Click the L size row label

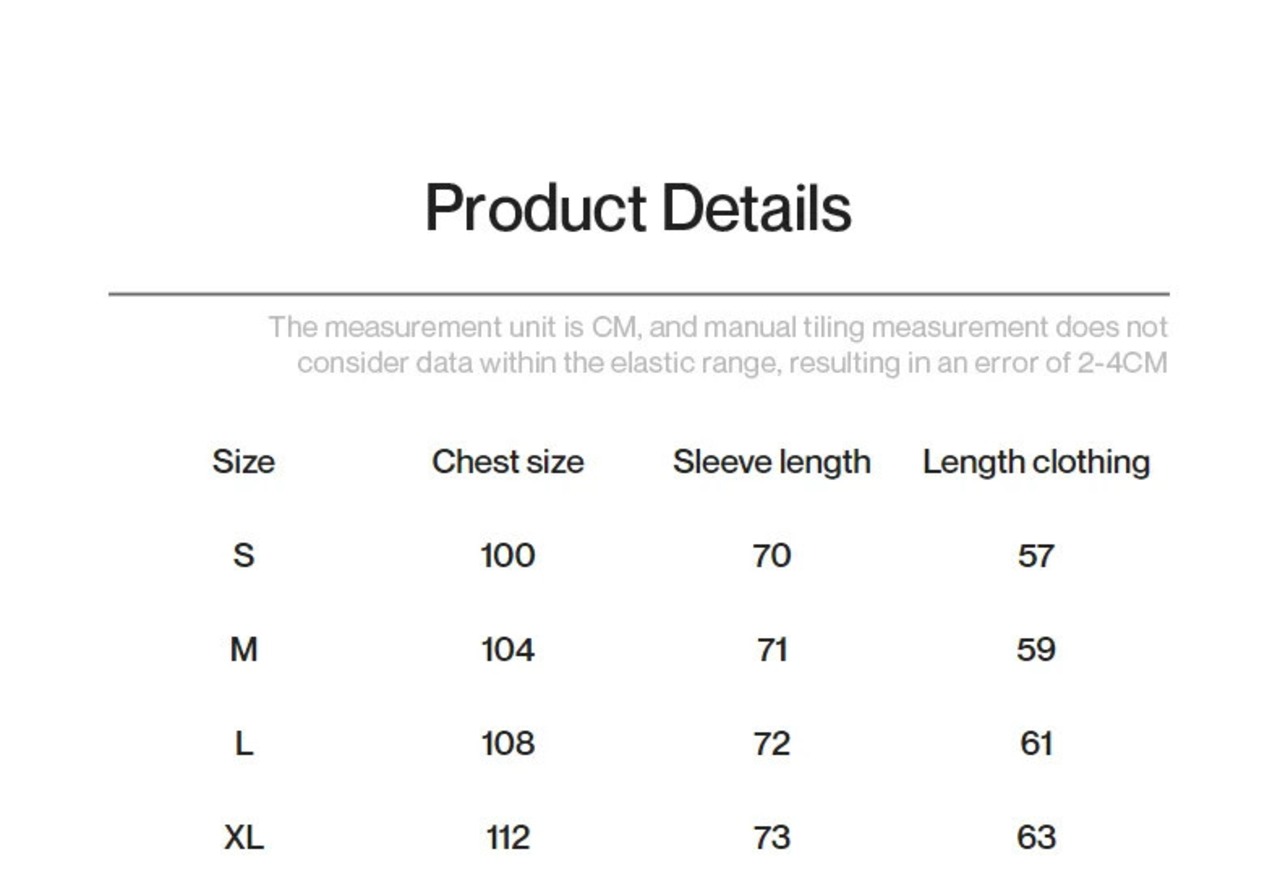tap(243, 744)
